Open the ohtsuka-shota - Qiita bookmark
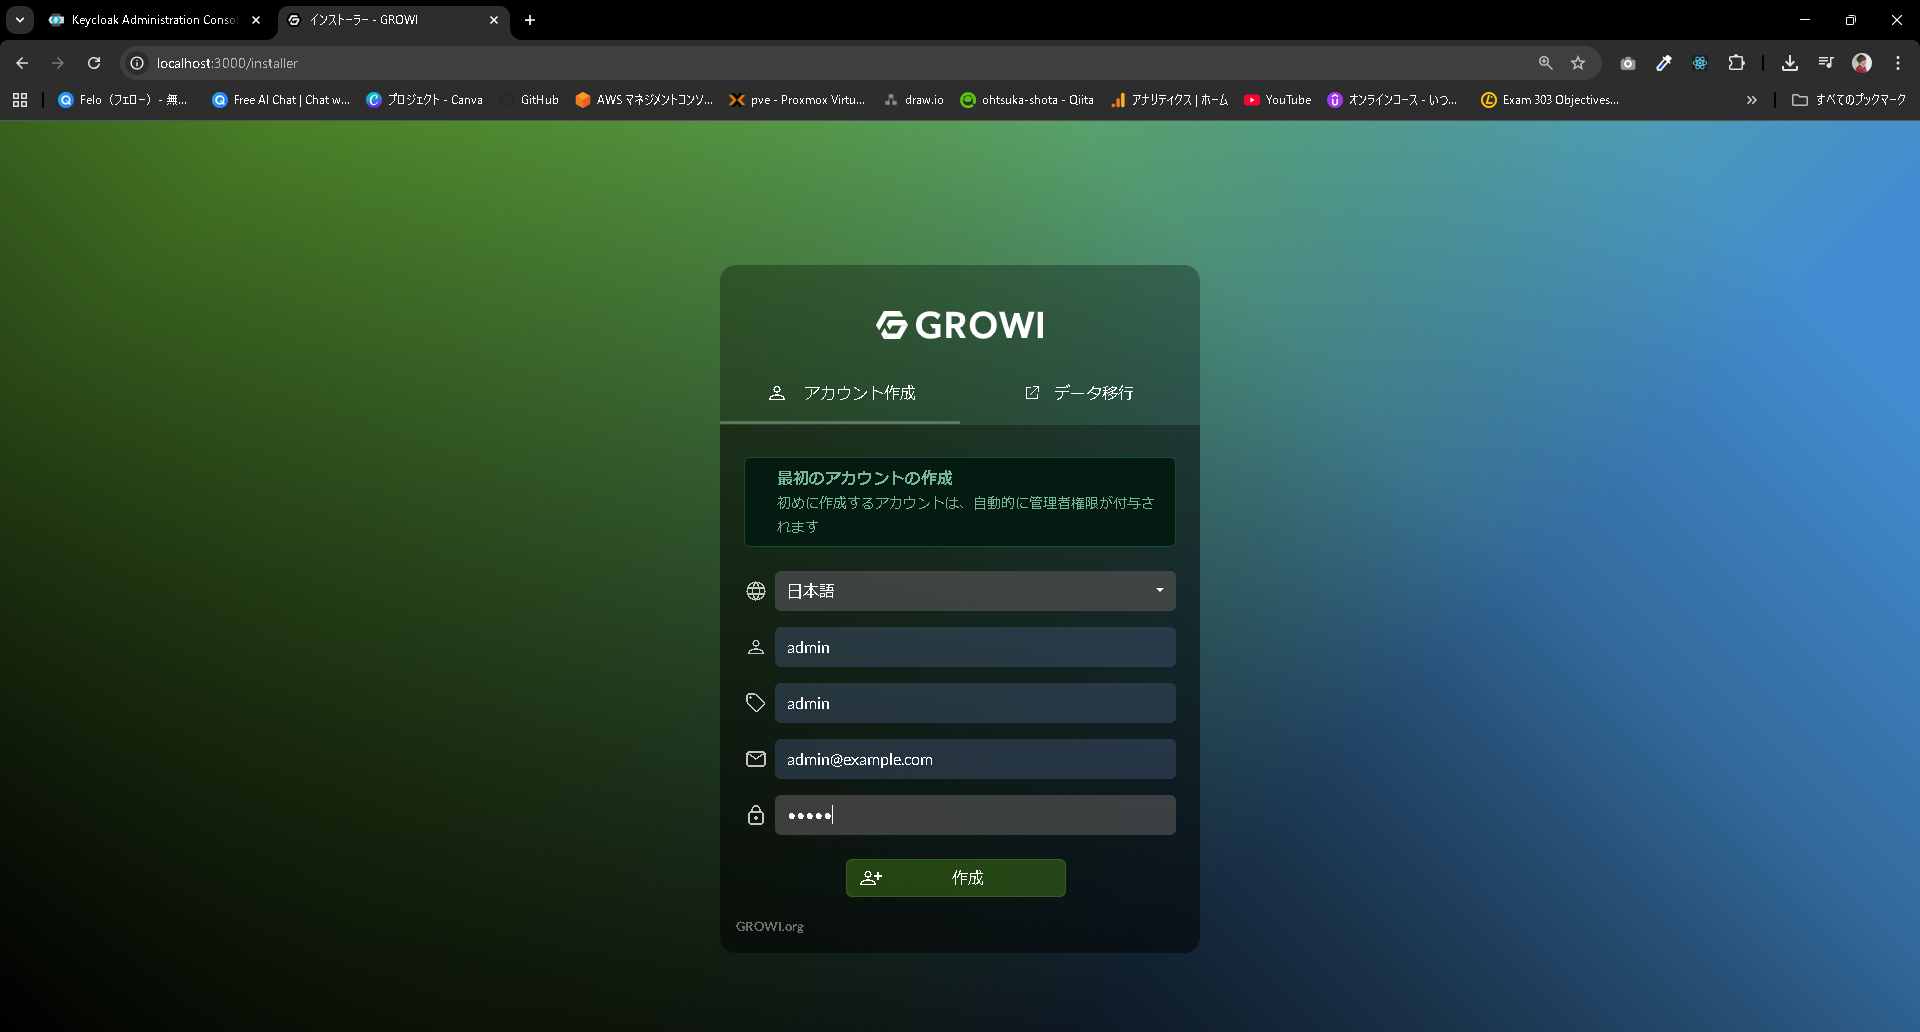 (x=1027, y=100)
